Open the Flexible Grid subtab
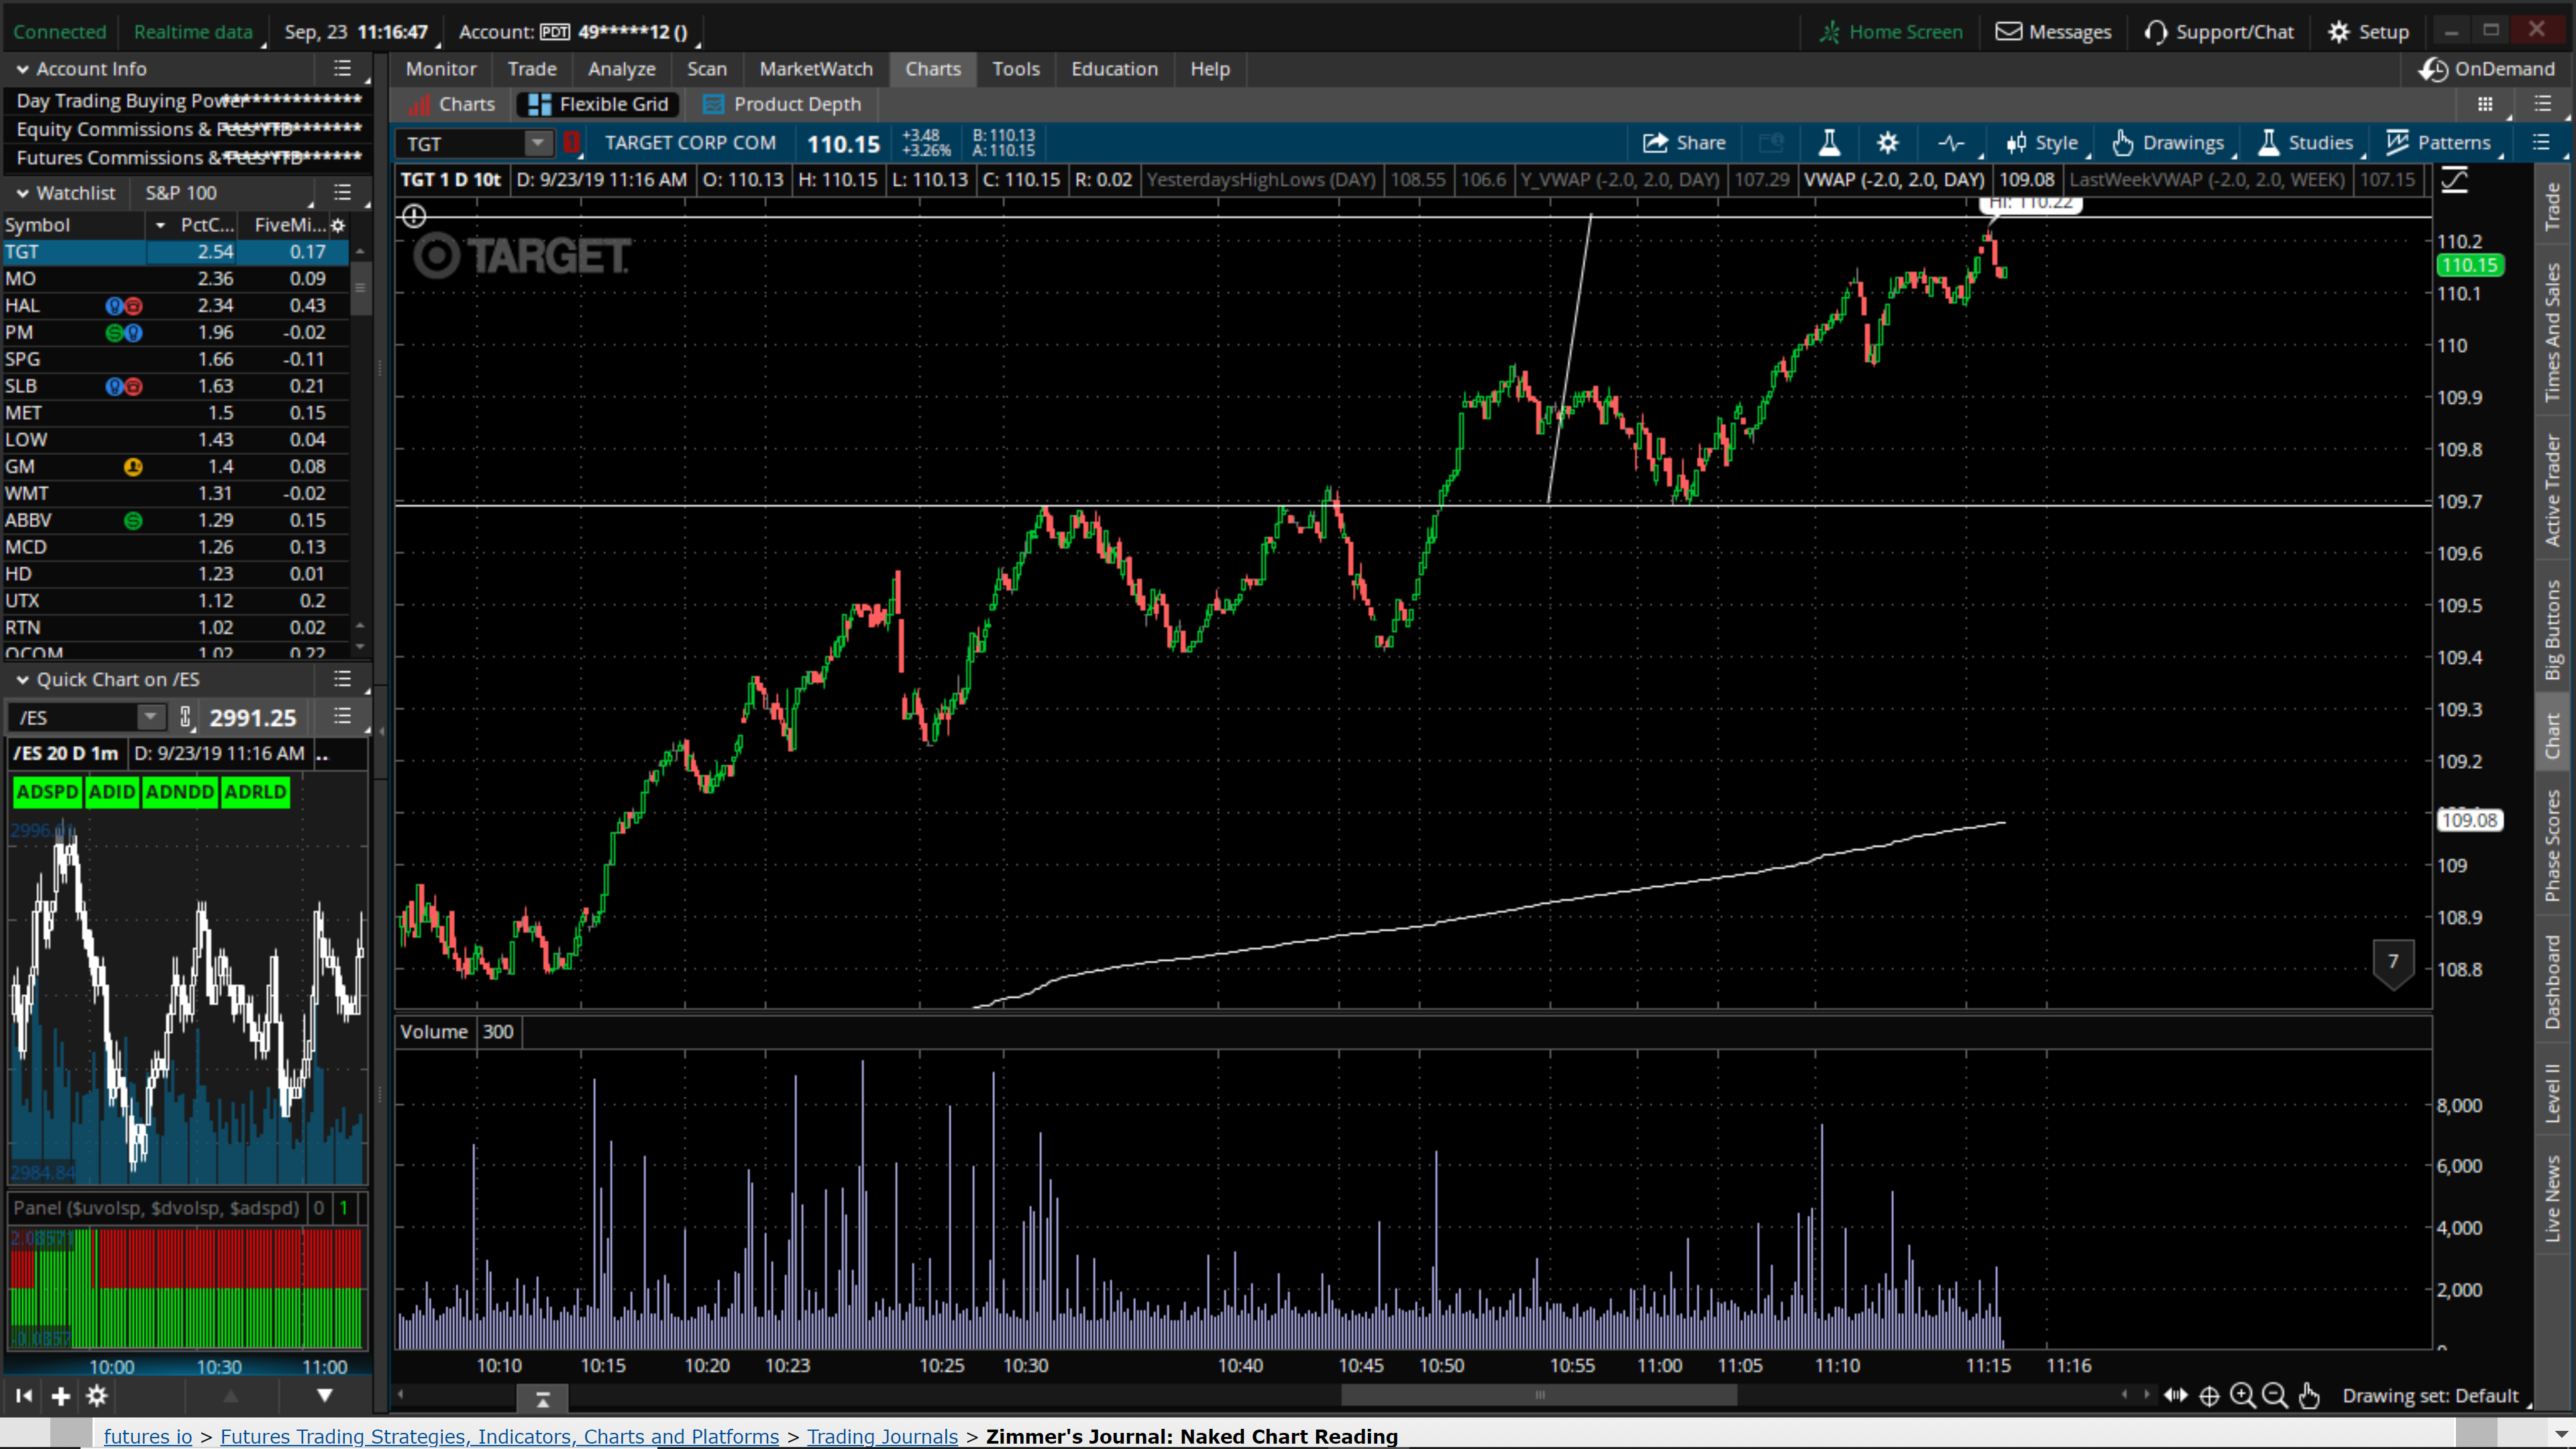 (x=598, y=104)
